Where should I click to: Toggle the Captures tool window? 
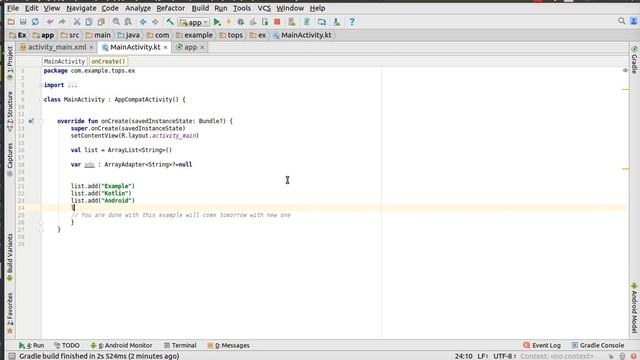coord(10,159)
